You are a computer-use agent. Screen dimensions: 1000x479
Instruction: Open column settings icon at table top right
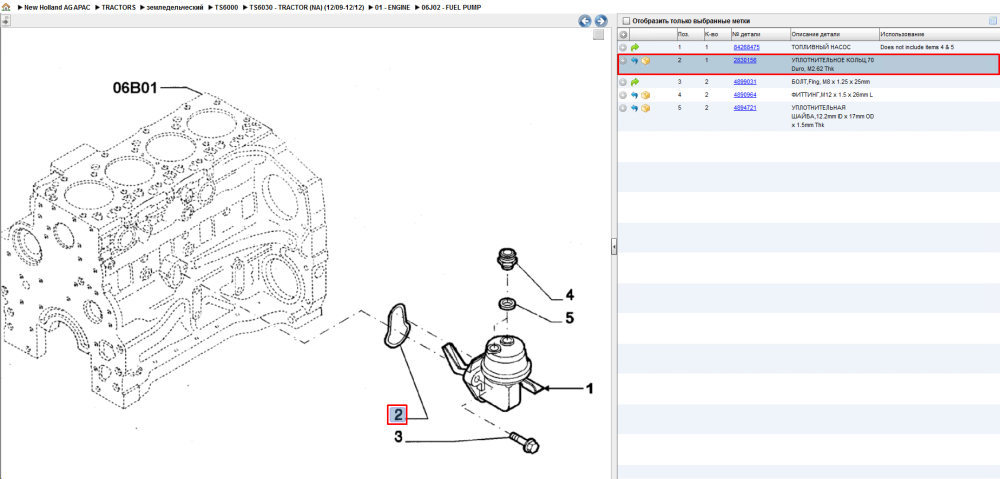pos(992,20)
